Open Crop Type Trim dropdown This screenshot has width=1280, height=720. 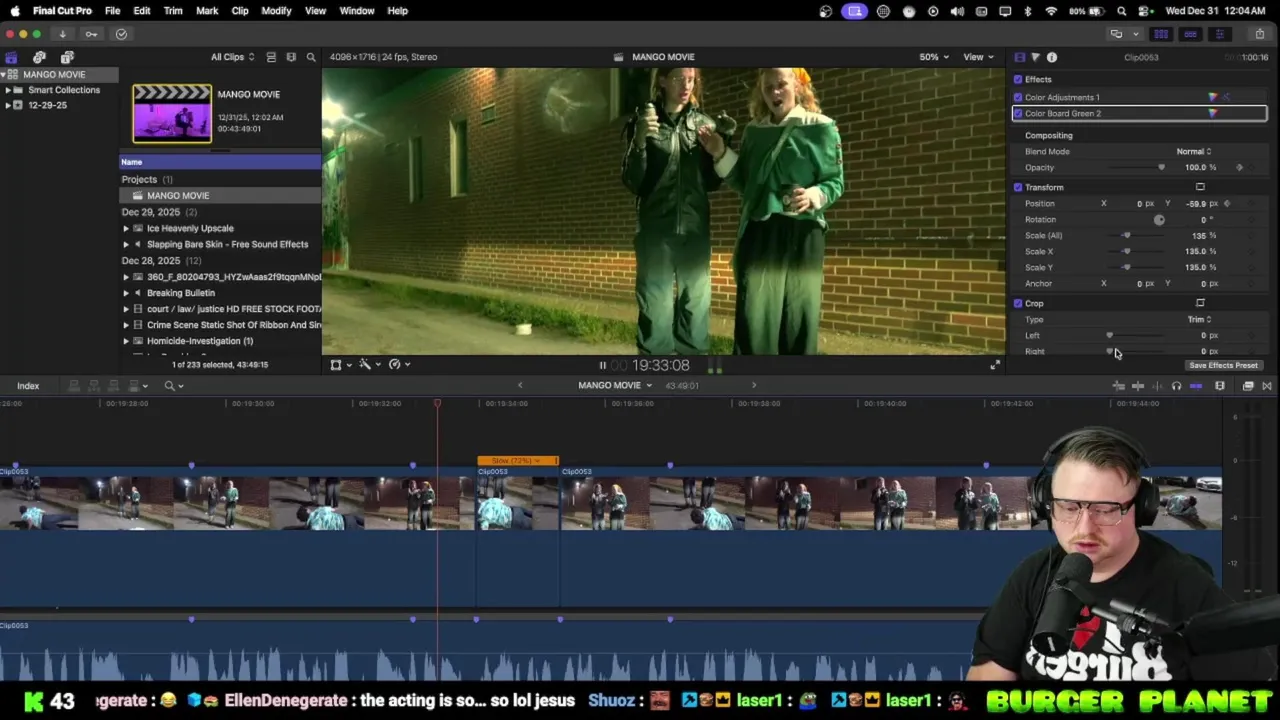click(1199, 319)
